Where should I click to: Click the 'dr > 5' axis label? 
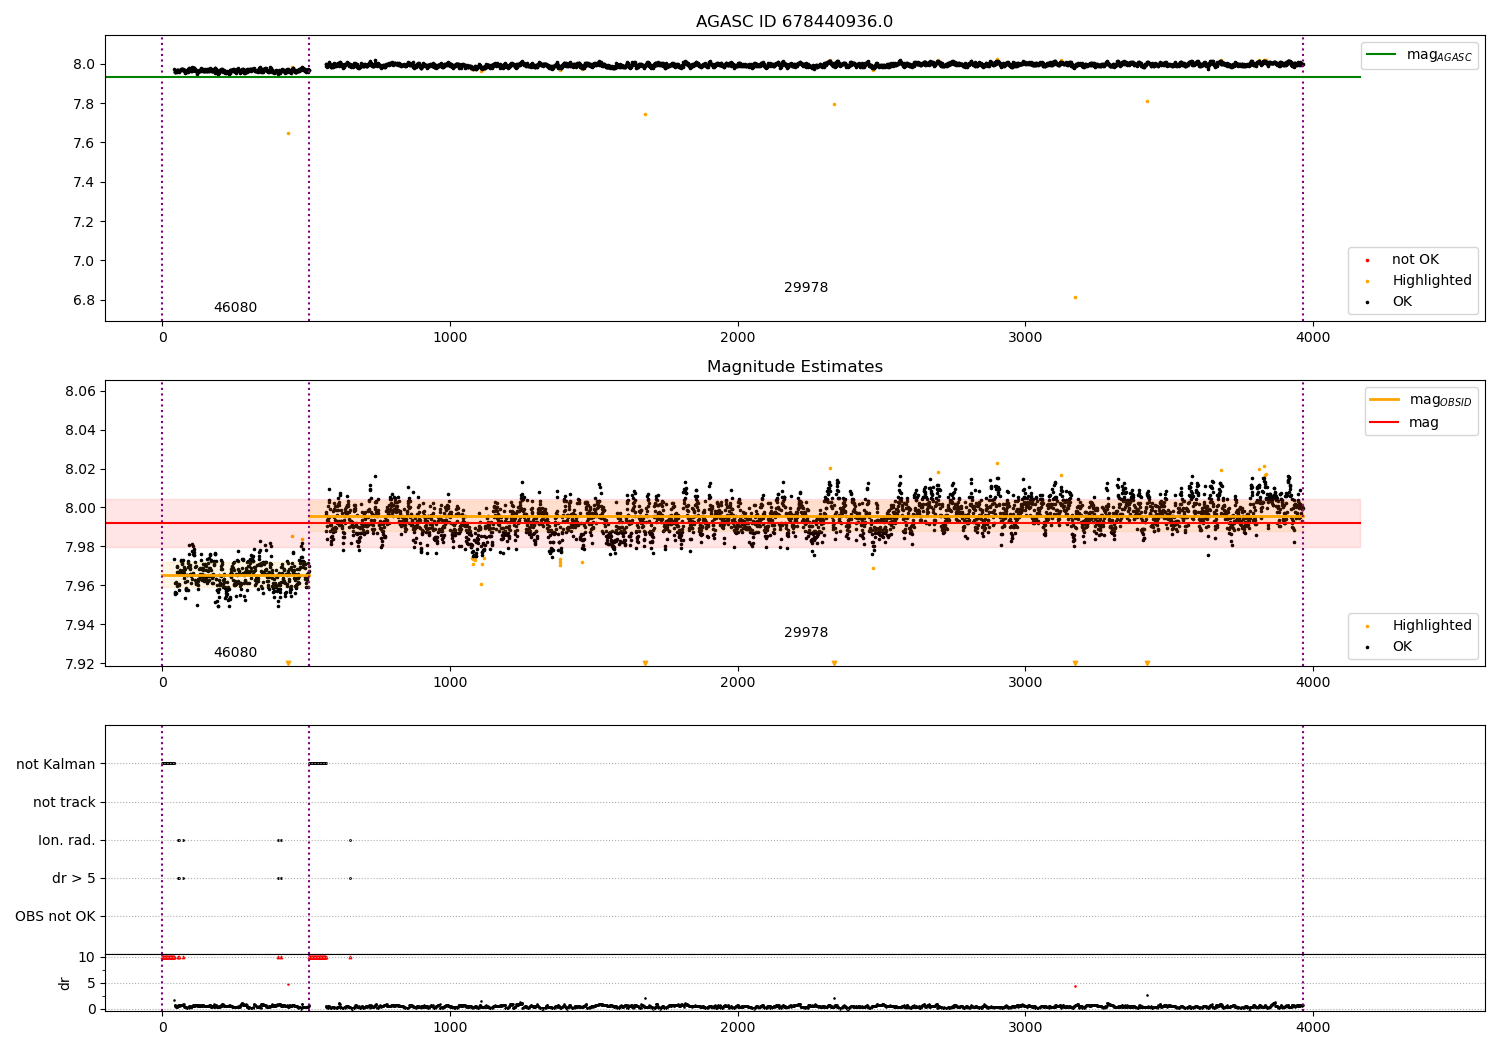tap(73, 878)
